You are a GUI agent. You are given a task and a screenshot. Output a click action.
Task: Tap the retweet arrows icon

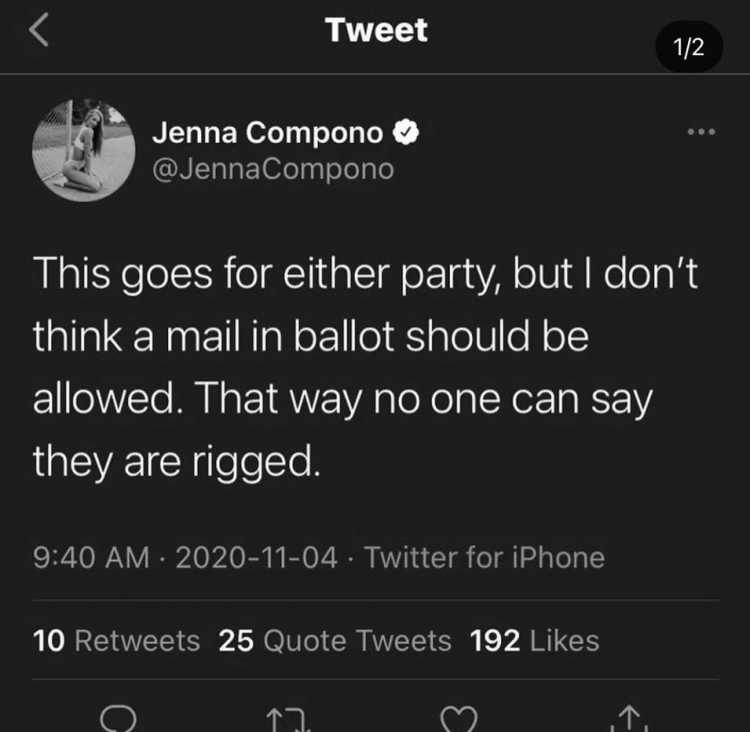[x=288, y=720]
